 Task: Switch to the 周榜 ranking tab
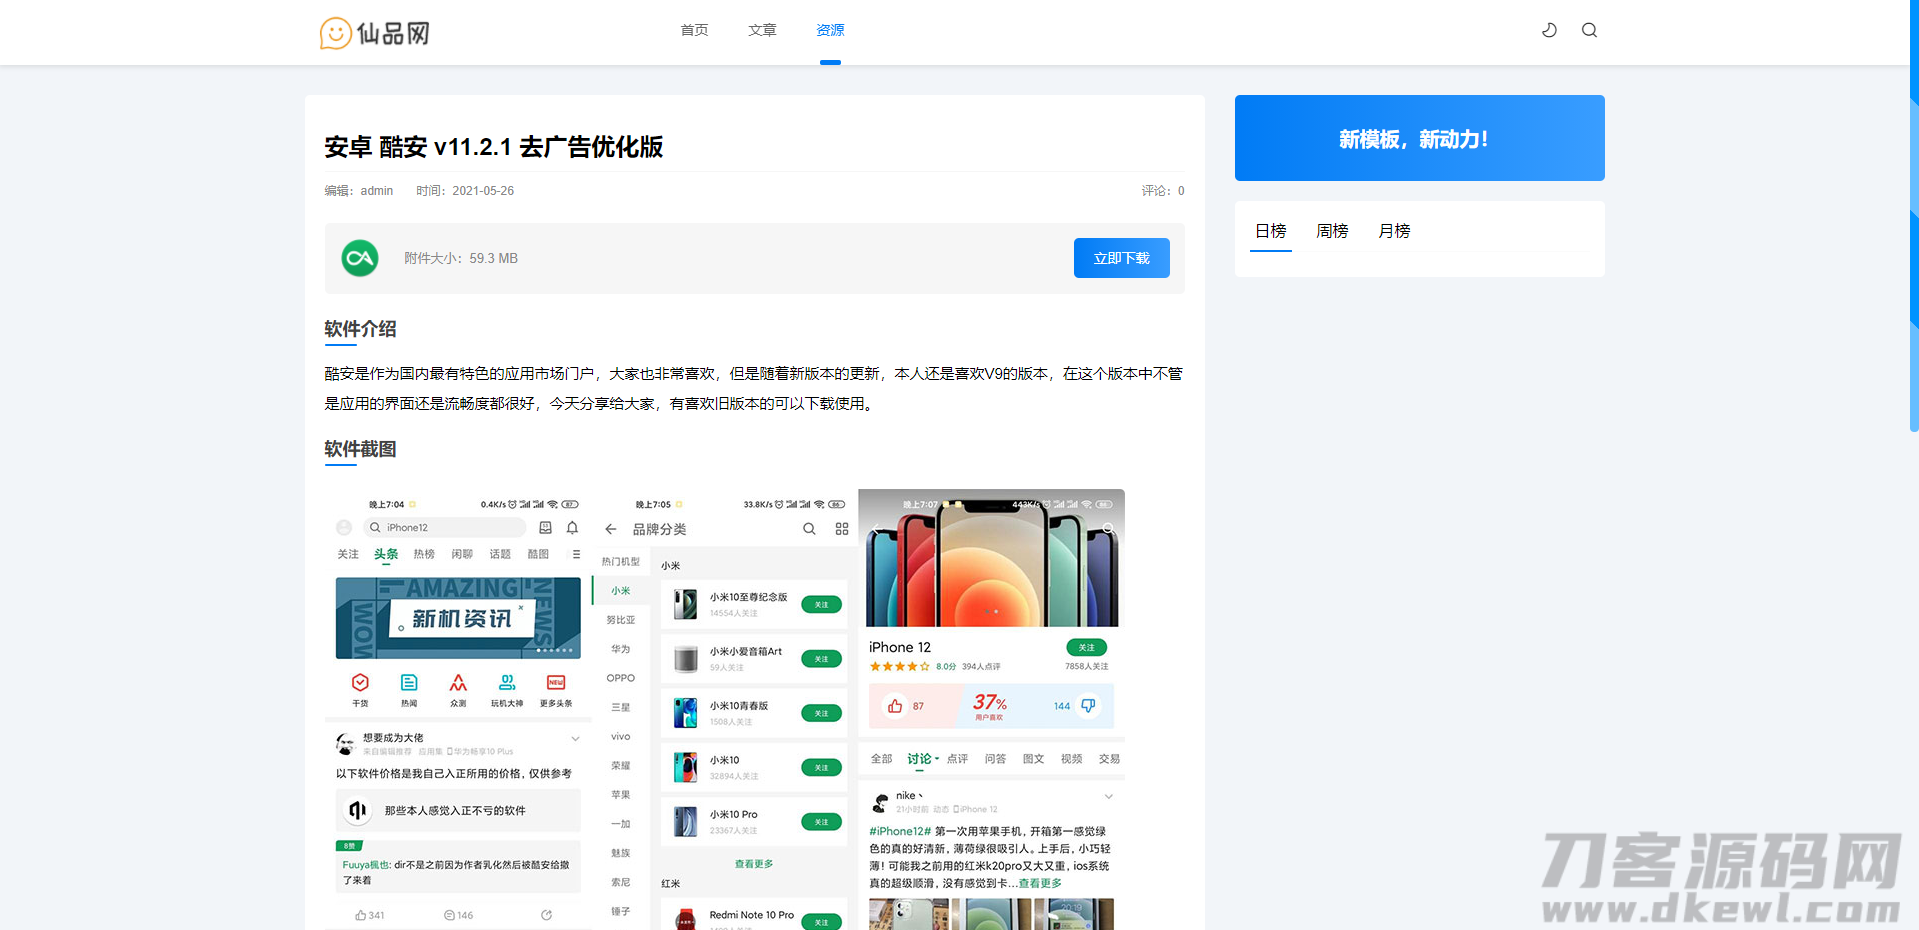pos(1332,231)
